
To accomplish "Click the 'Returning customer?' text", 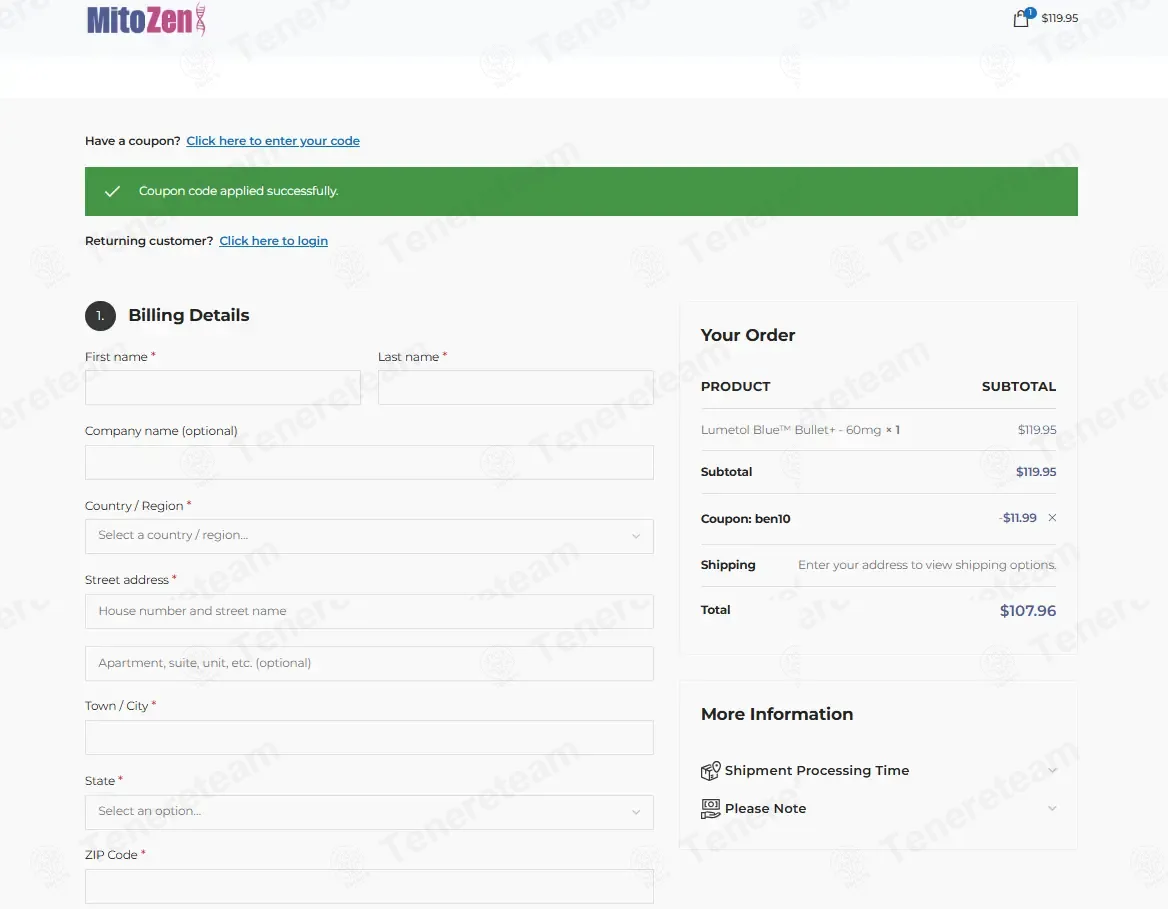I will [149, 241].
